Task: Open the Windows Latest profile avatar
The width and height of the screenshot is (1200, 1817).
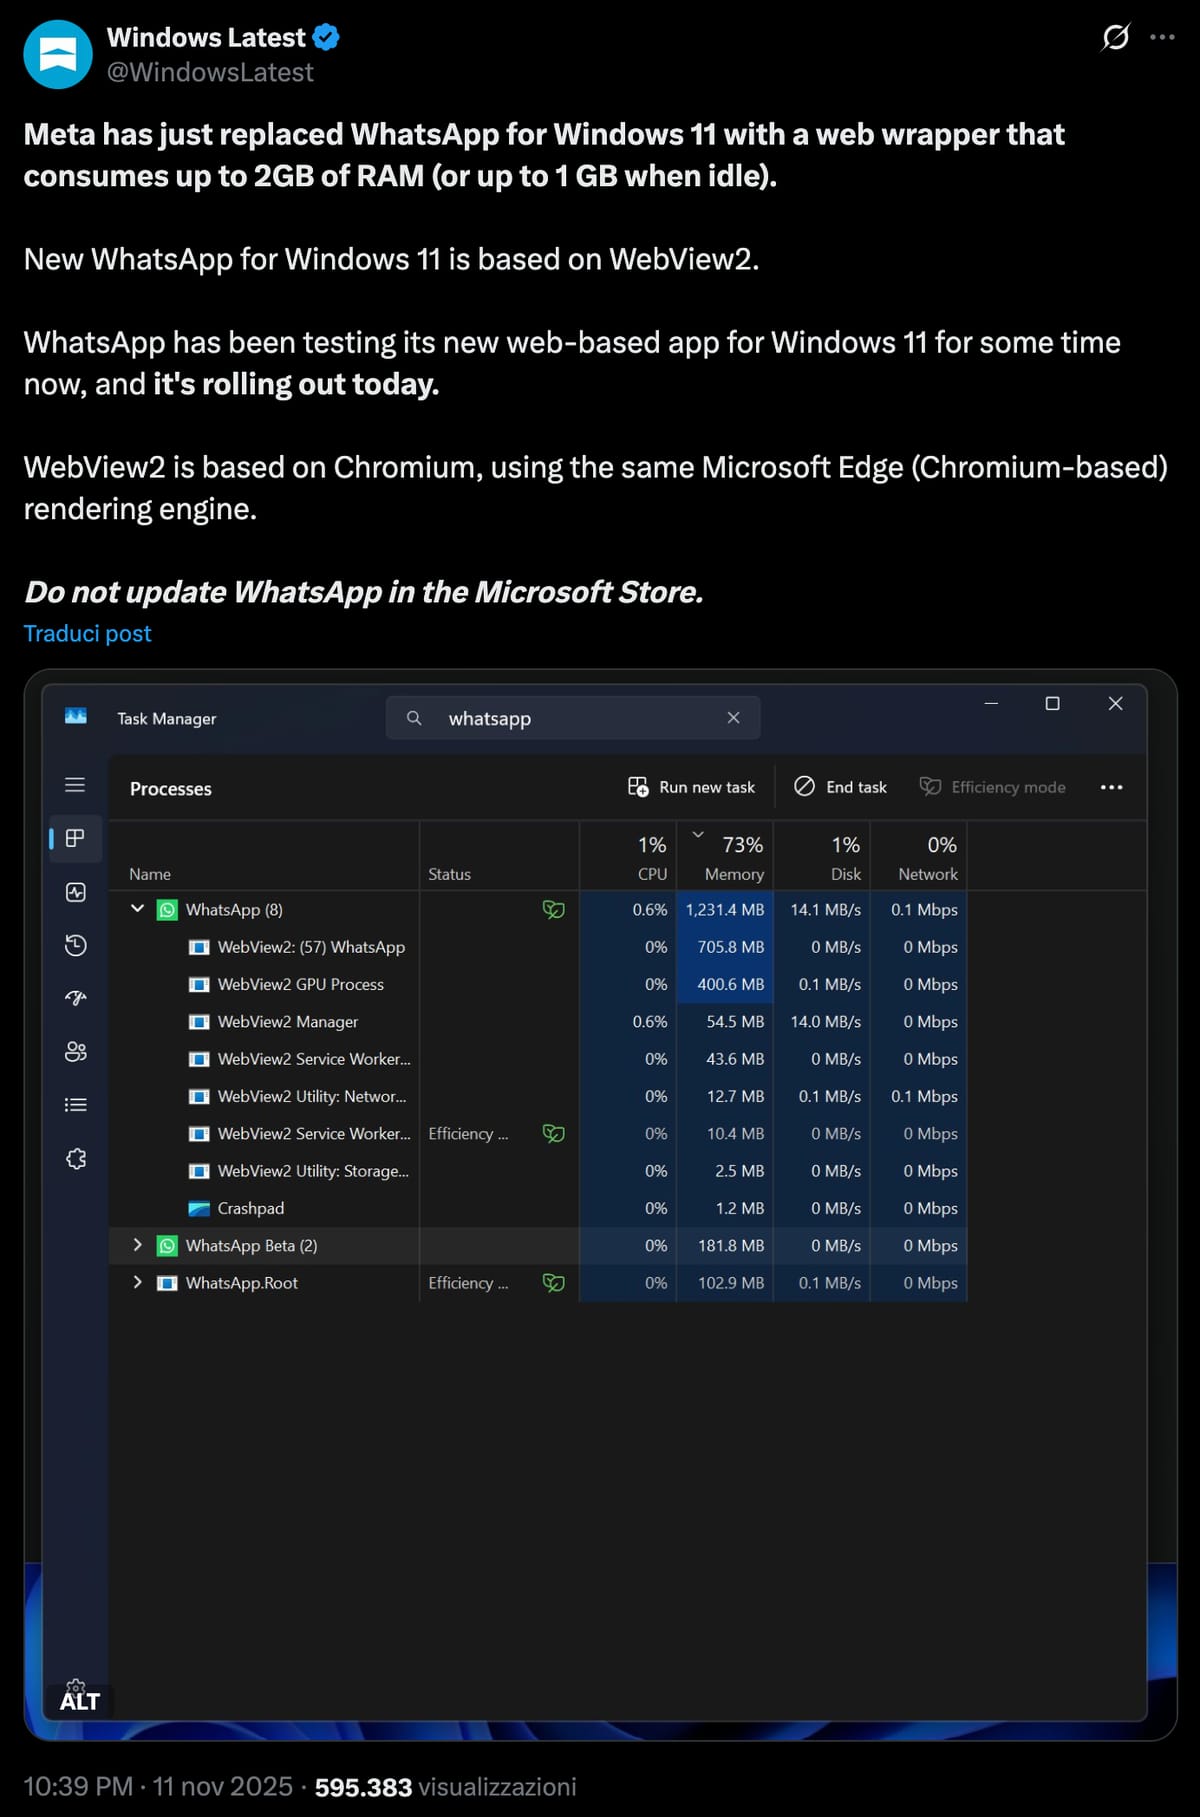Action: (x=58, y=55)
